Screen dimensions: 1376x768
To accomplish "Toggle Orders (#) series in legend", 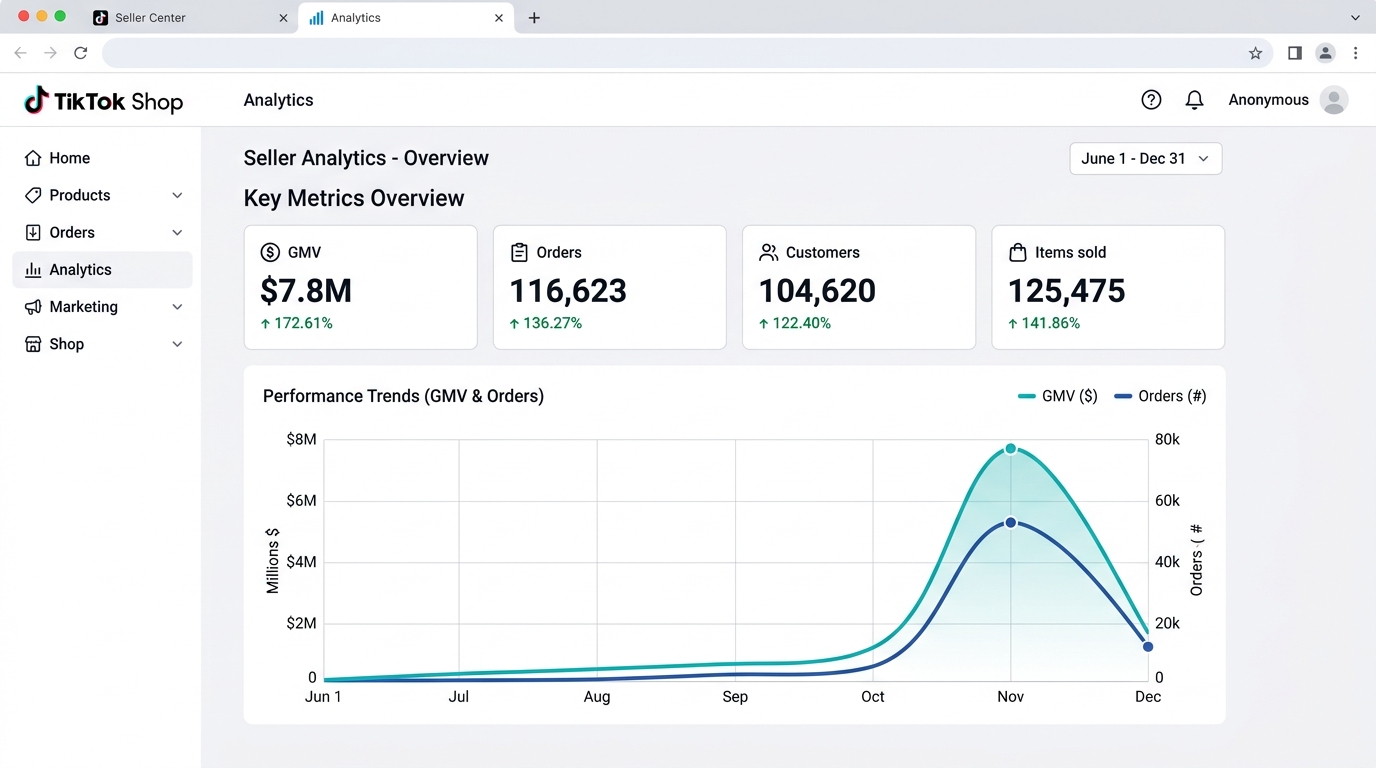I will coord(1160,396).
